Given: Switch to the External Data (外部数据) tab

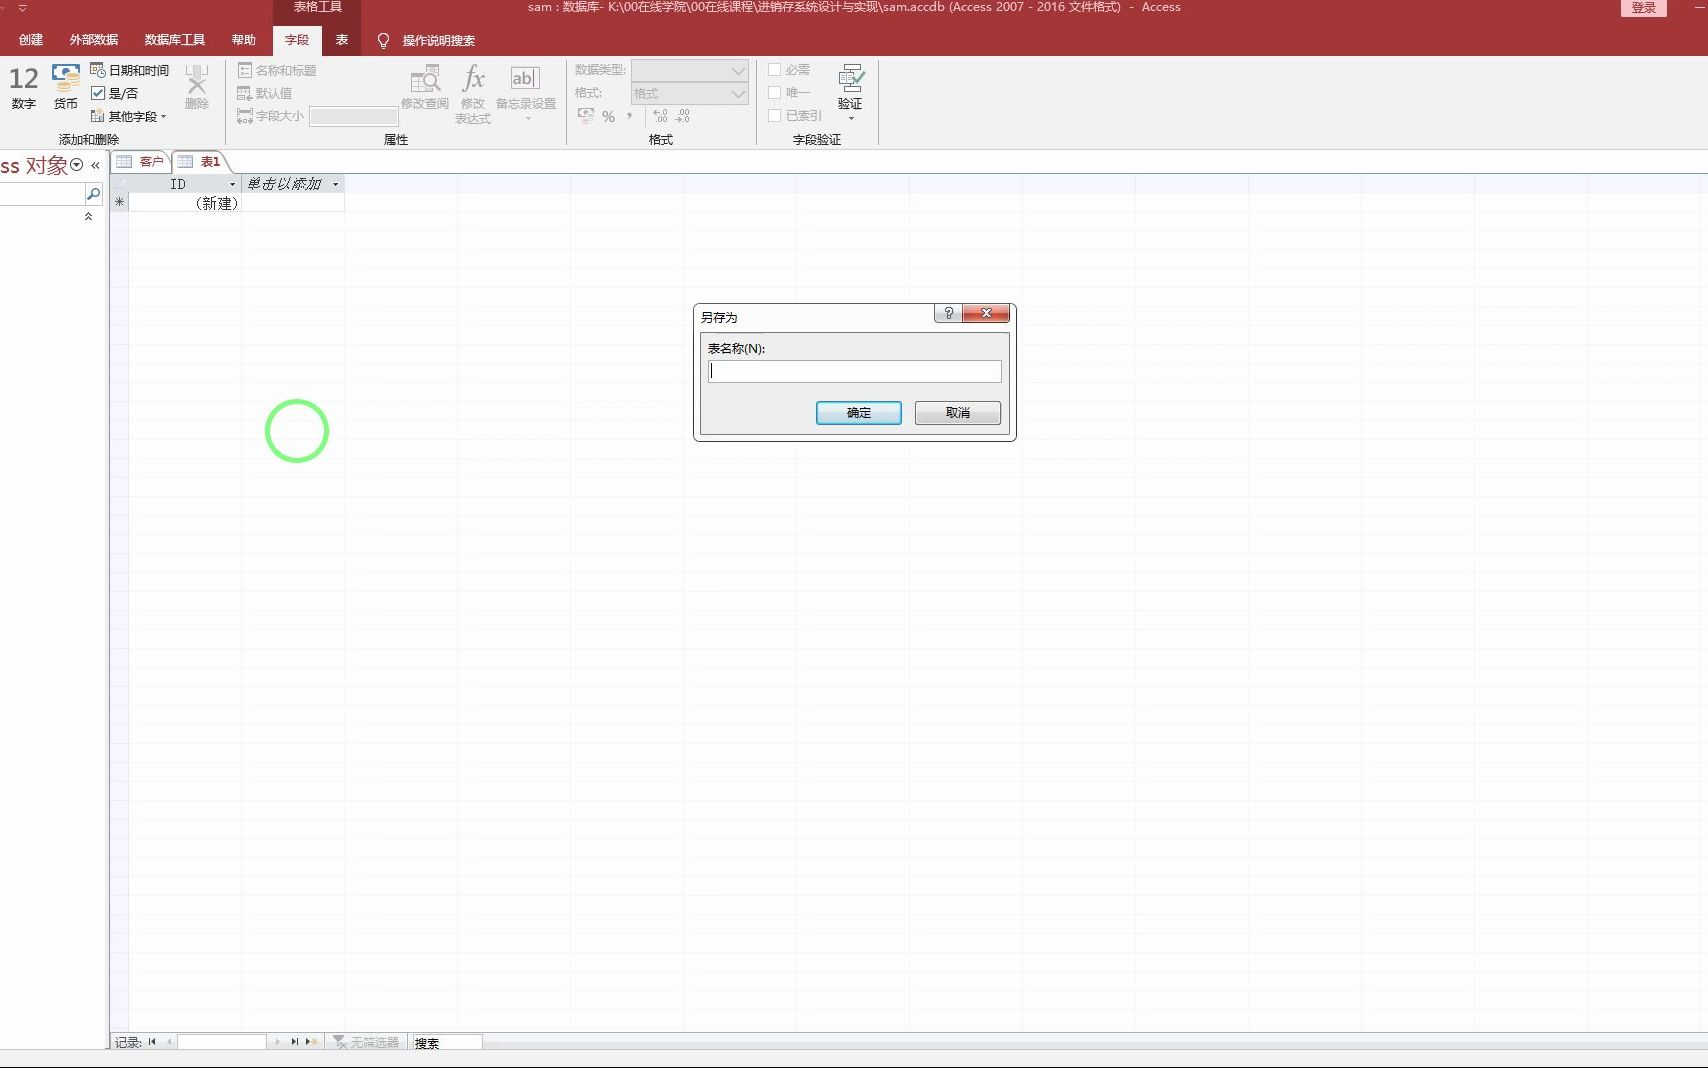Looking at the screenshot, I should point(94,40).
